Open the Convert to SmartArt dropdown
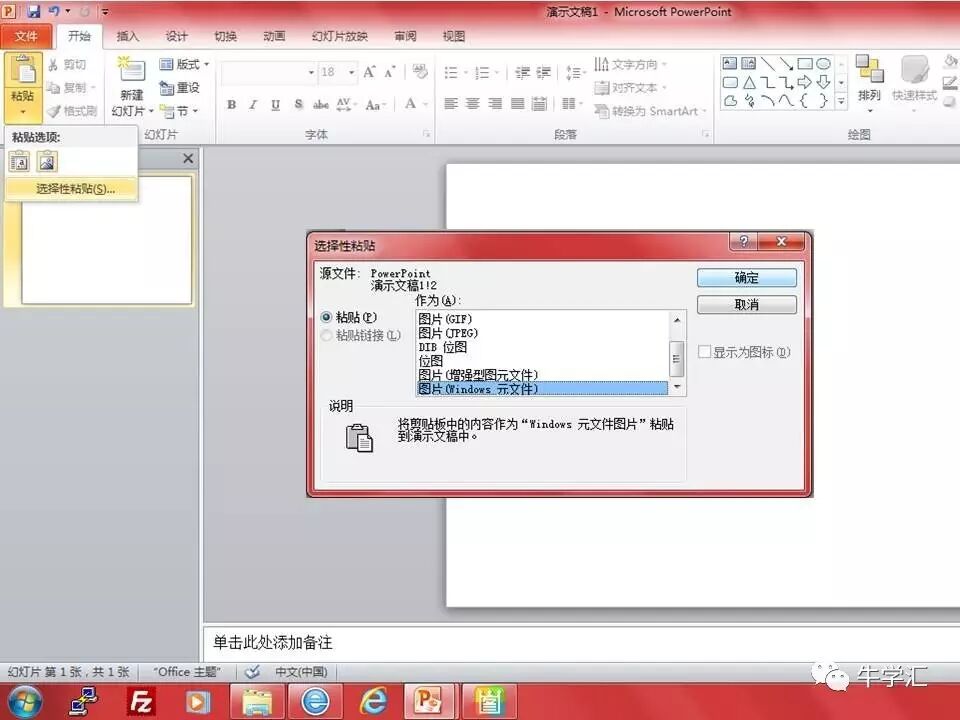960x720 pixels. (650, 111)
